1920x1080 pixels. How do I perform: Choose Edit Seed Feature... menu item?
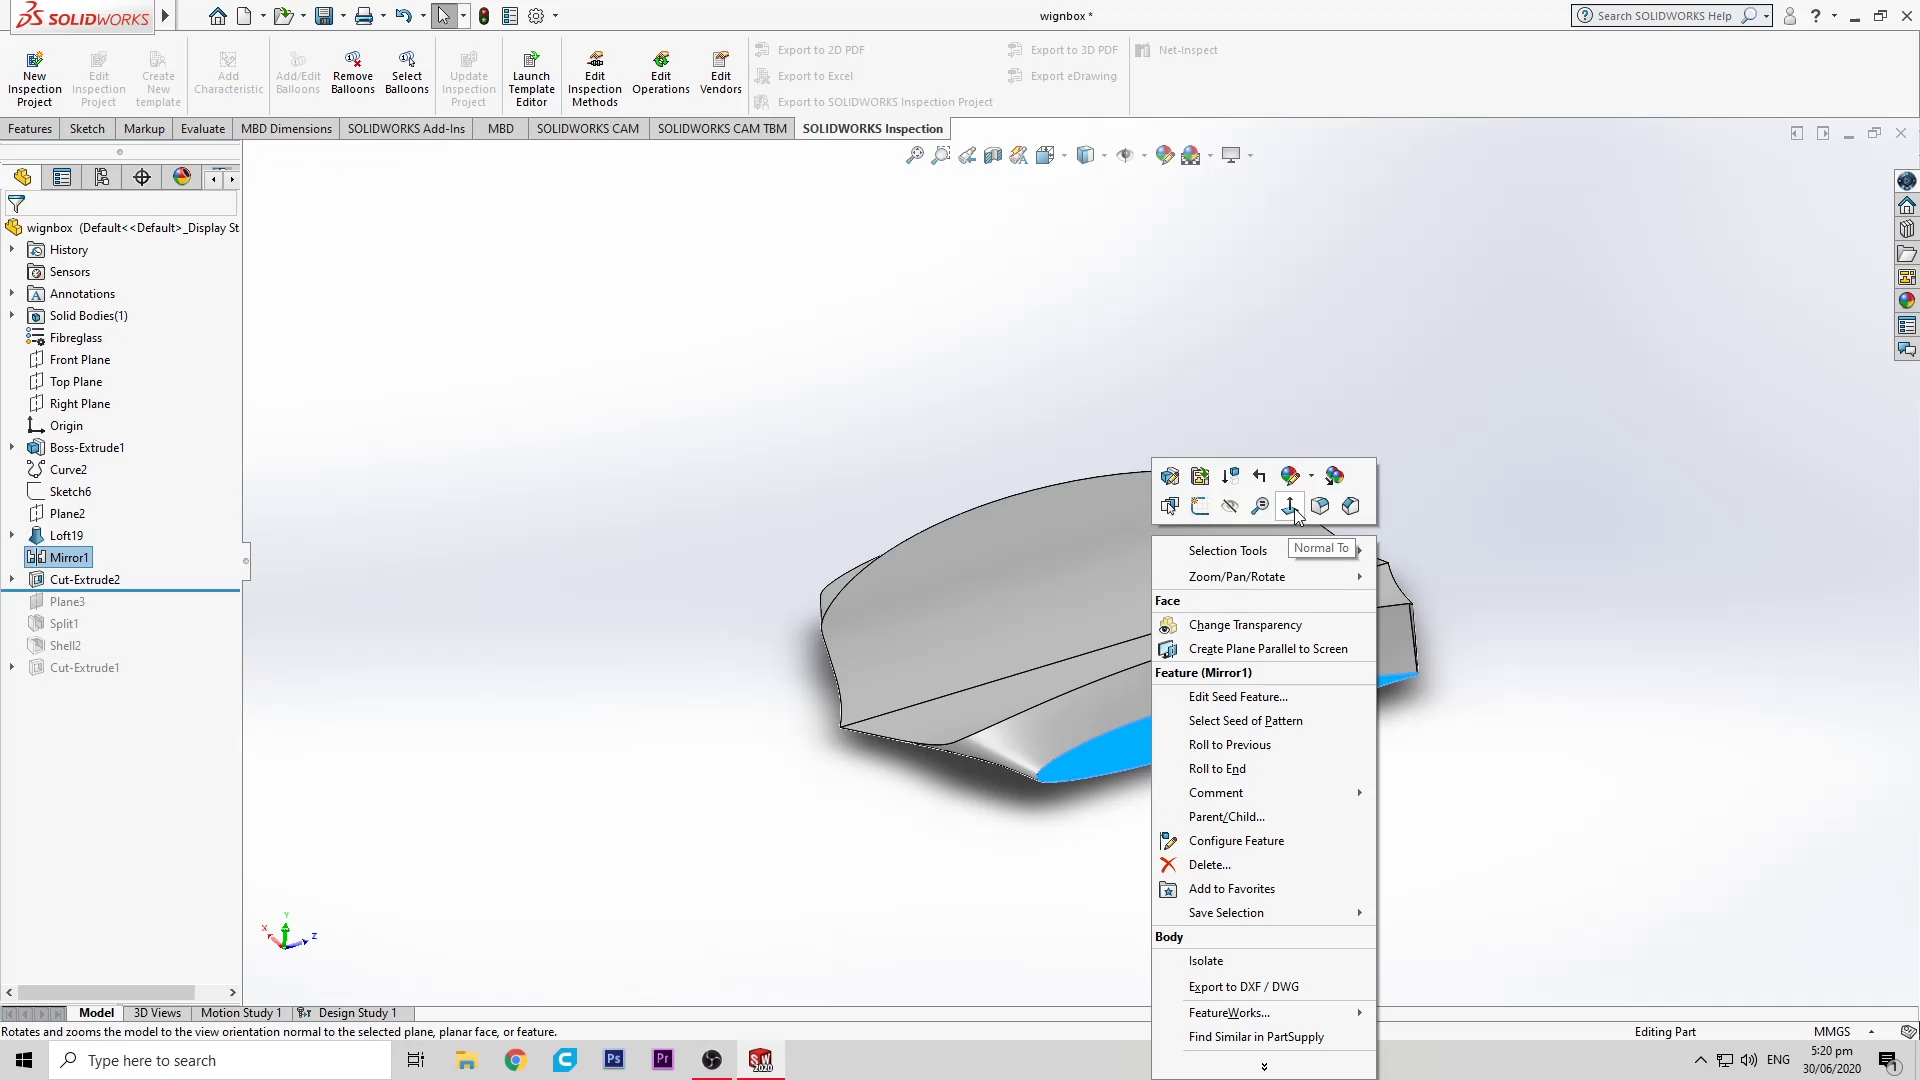click(1238, 697)
